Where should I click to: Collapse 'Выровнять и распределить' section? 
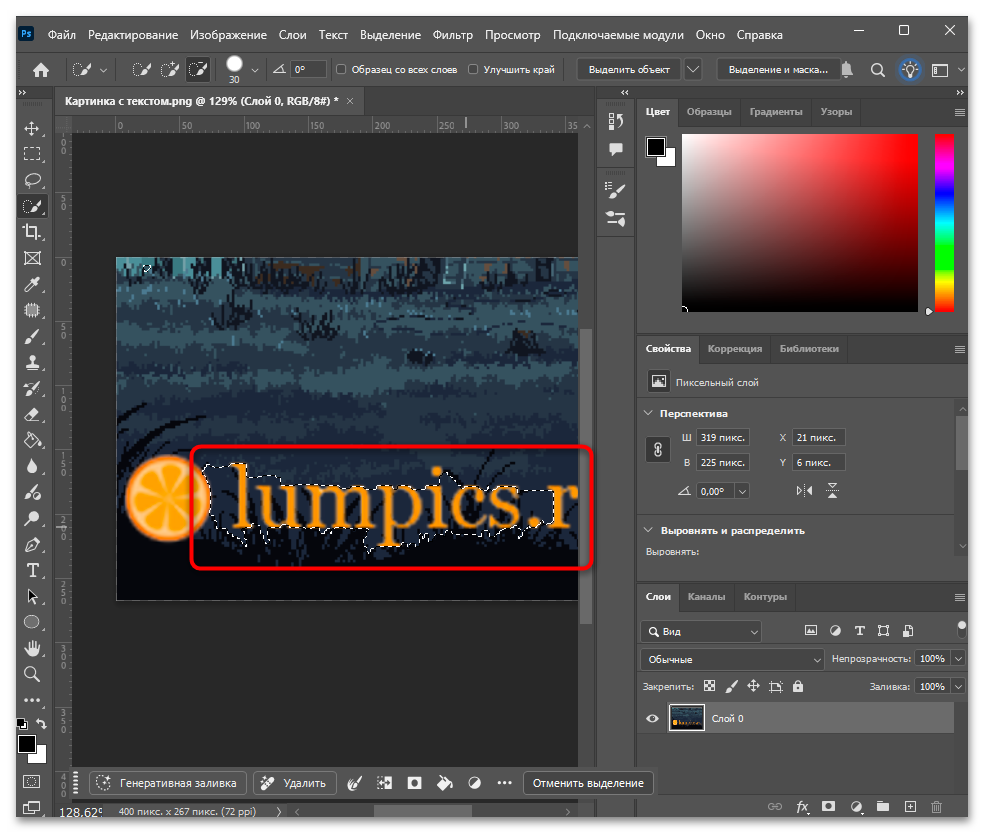click(x=648, y=530)
